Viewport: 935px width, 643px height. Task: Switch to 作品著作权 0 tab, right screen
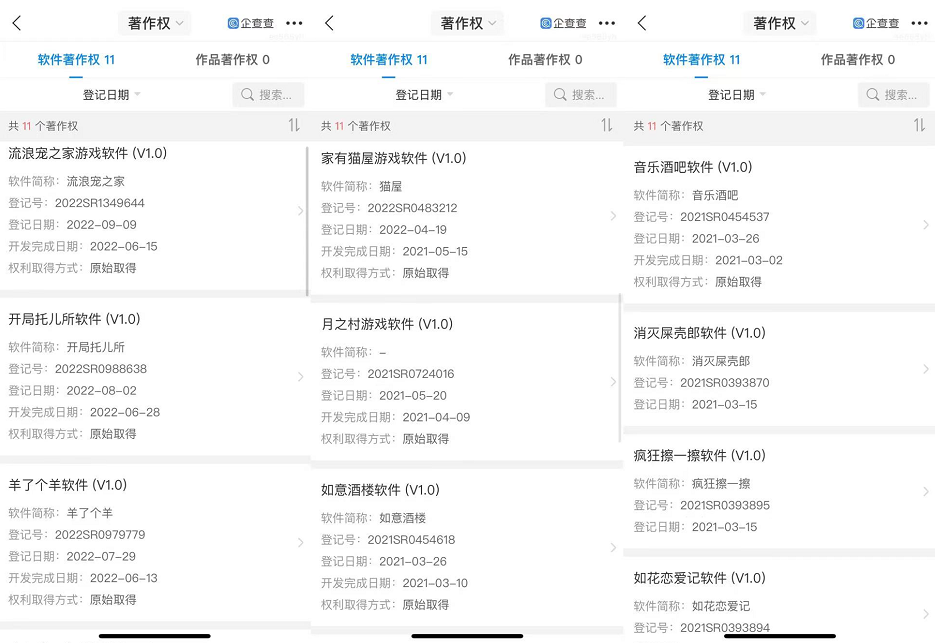pyautogui.click(x=857, y=60)
